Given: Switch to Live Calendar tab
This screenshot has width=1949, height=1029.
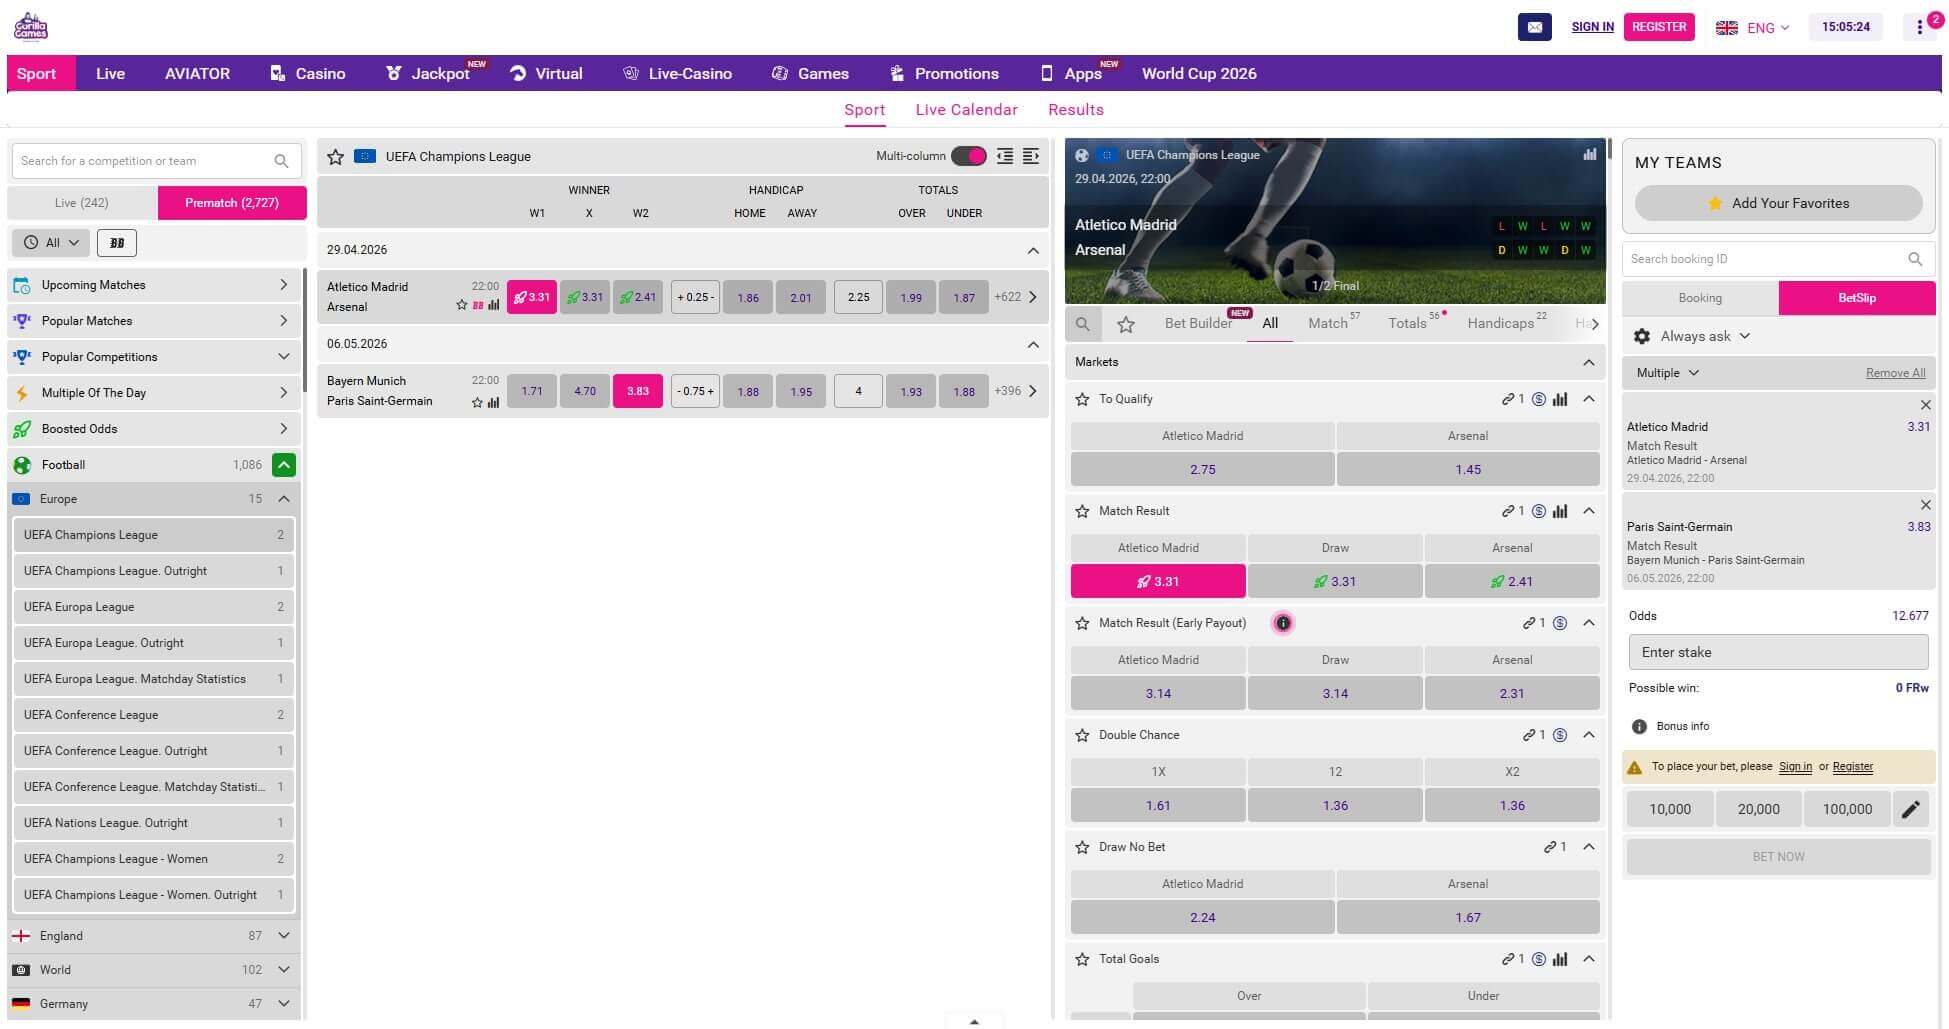Looking at the screenshot, I should pos(966,110).
